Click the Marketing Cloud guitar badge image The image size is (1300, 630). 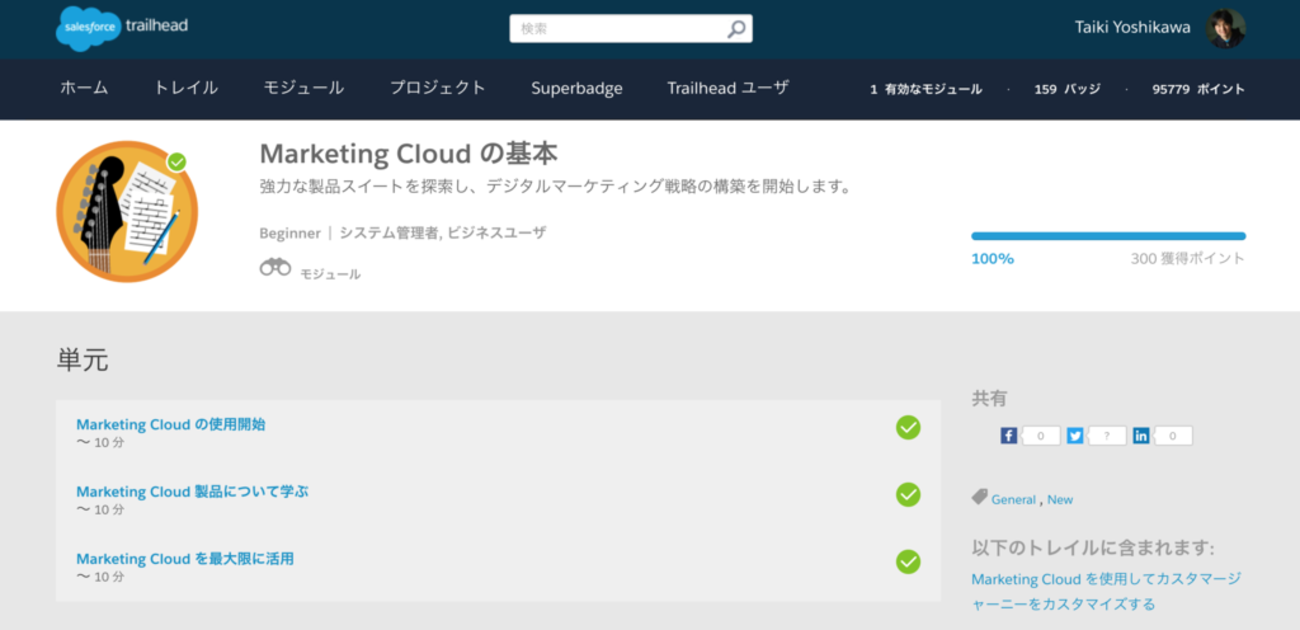[127, 211]
